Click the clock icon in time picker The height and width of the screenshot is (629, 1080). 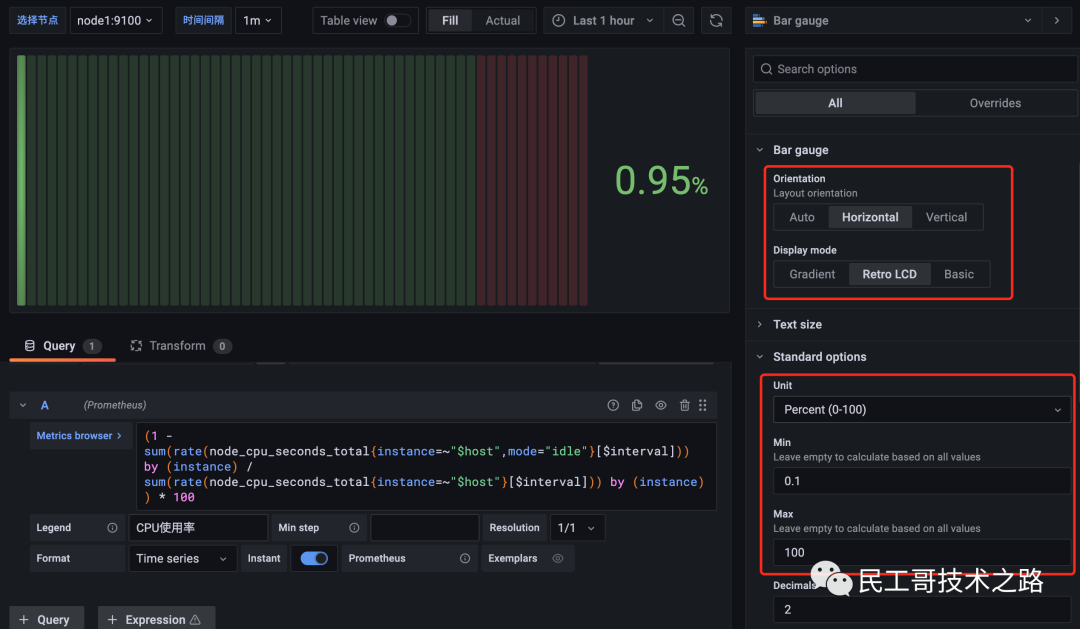click(559, 21)
